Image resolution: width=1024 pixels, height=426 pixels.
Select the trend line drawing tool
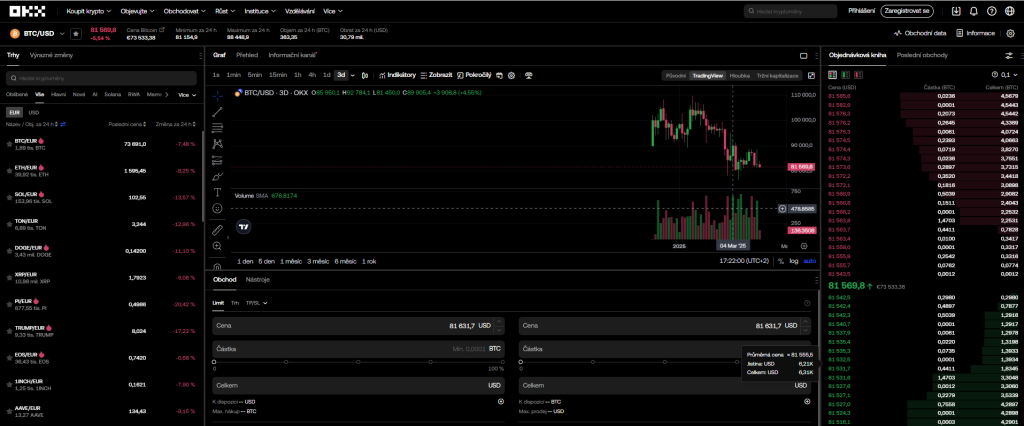(x=217, y=112)
